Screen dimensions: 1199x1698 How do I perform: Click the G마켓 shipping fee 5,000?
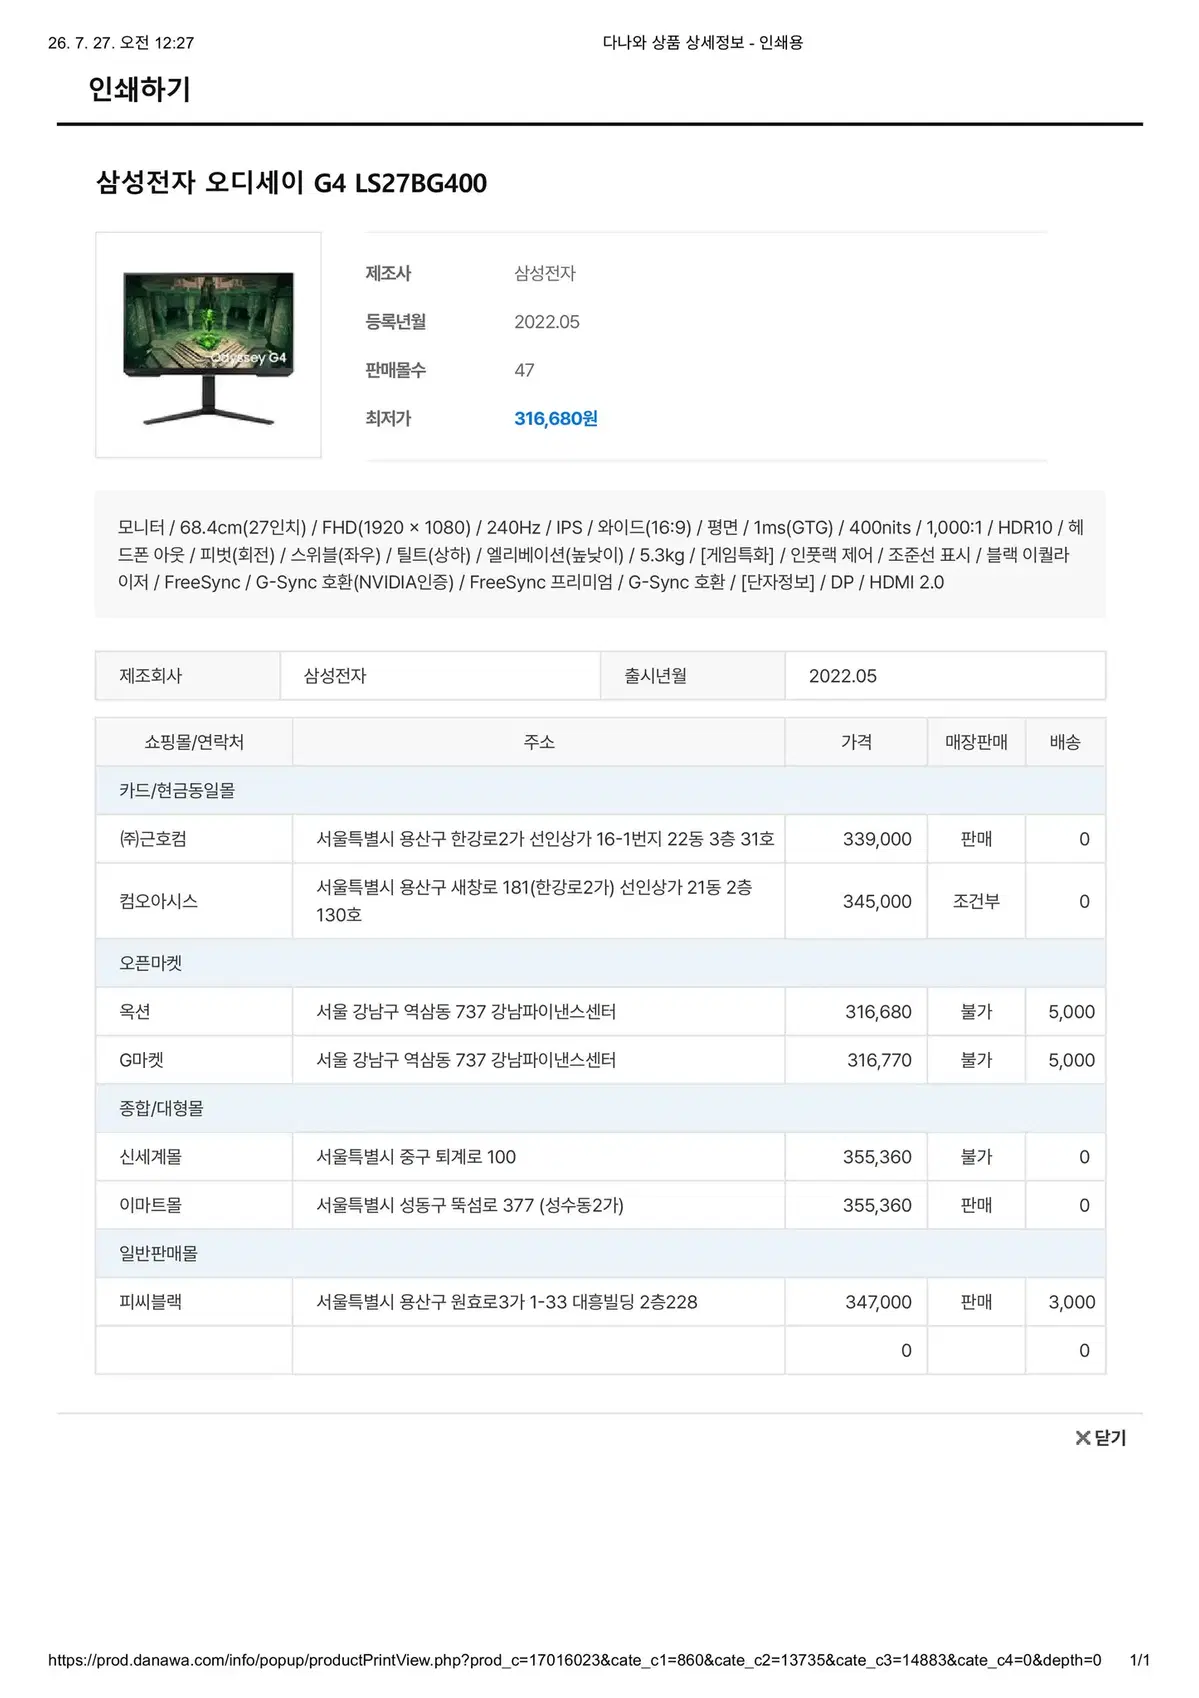coord(1071,1060)
